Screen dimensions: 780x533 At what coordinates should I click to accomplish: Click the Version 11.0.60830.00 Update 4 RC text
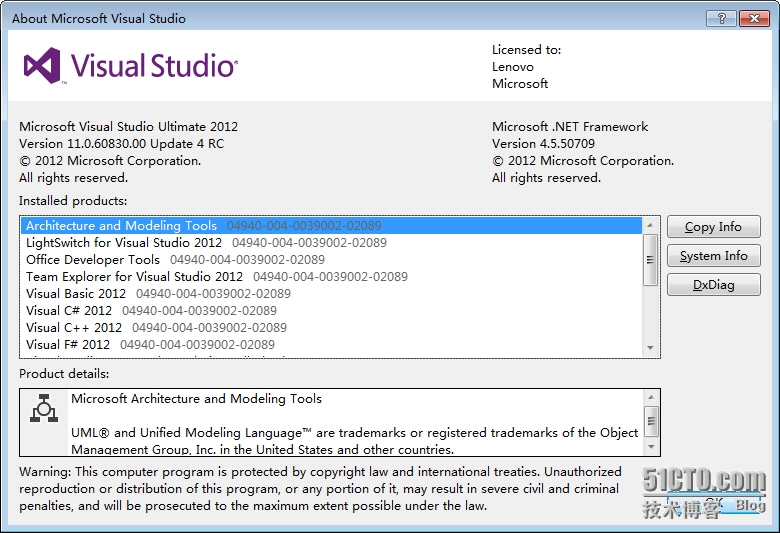(121, 144)
